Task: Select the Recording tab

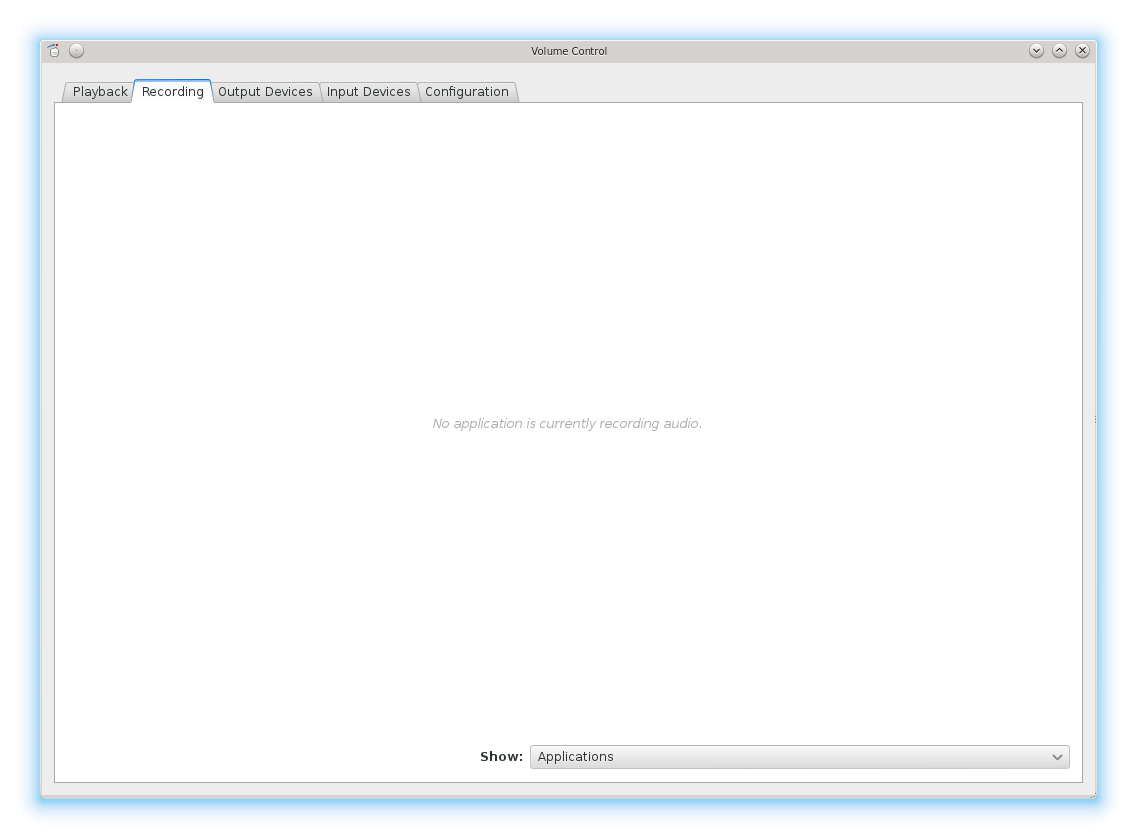Action: coord(173,91)
